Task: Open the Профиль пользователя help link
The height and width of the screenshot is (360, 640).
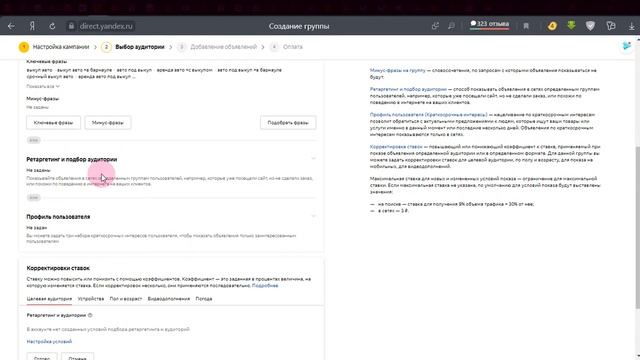Action: tap(428, 115)
